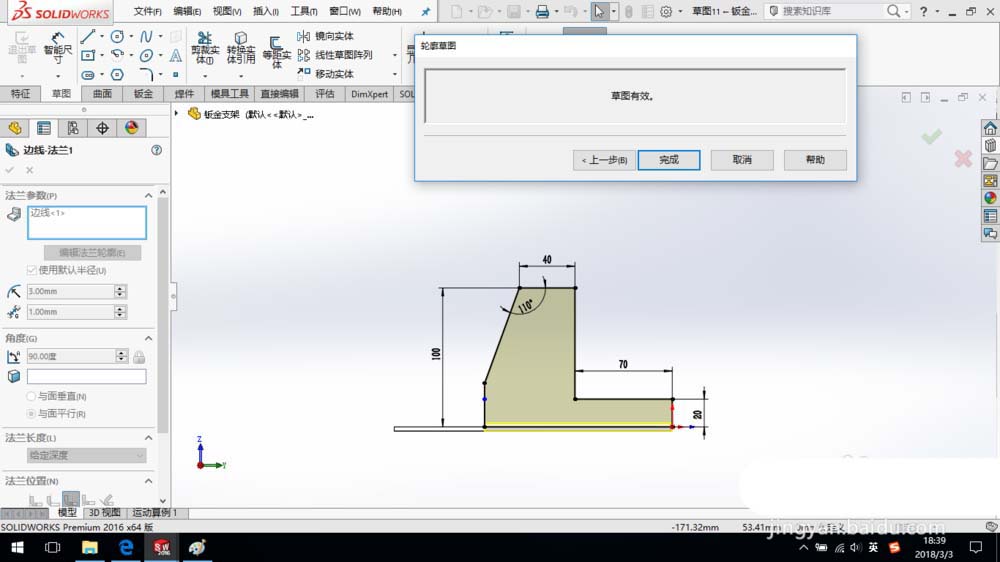The image size is (1000, 562).
Task: Click Offset Entities (等距实体) tool
Action: click(277, 52)
